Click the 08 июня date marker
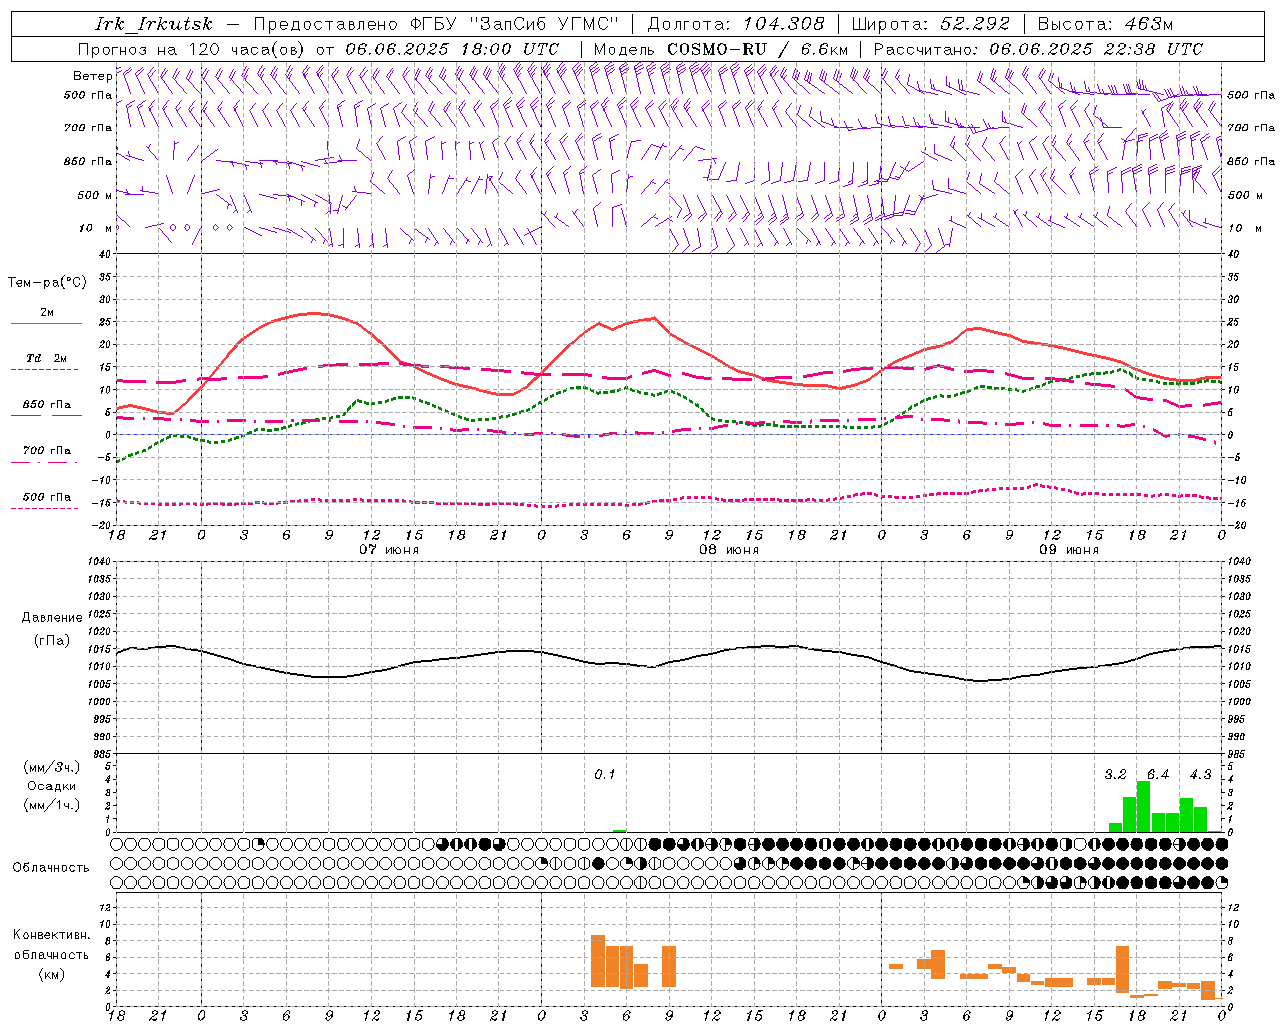The image size is (1280, 1024). 729,550
